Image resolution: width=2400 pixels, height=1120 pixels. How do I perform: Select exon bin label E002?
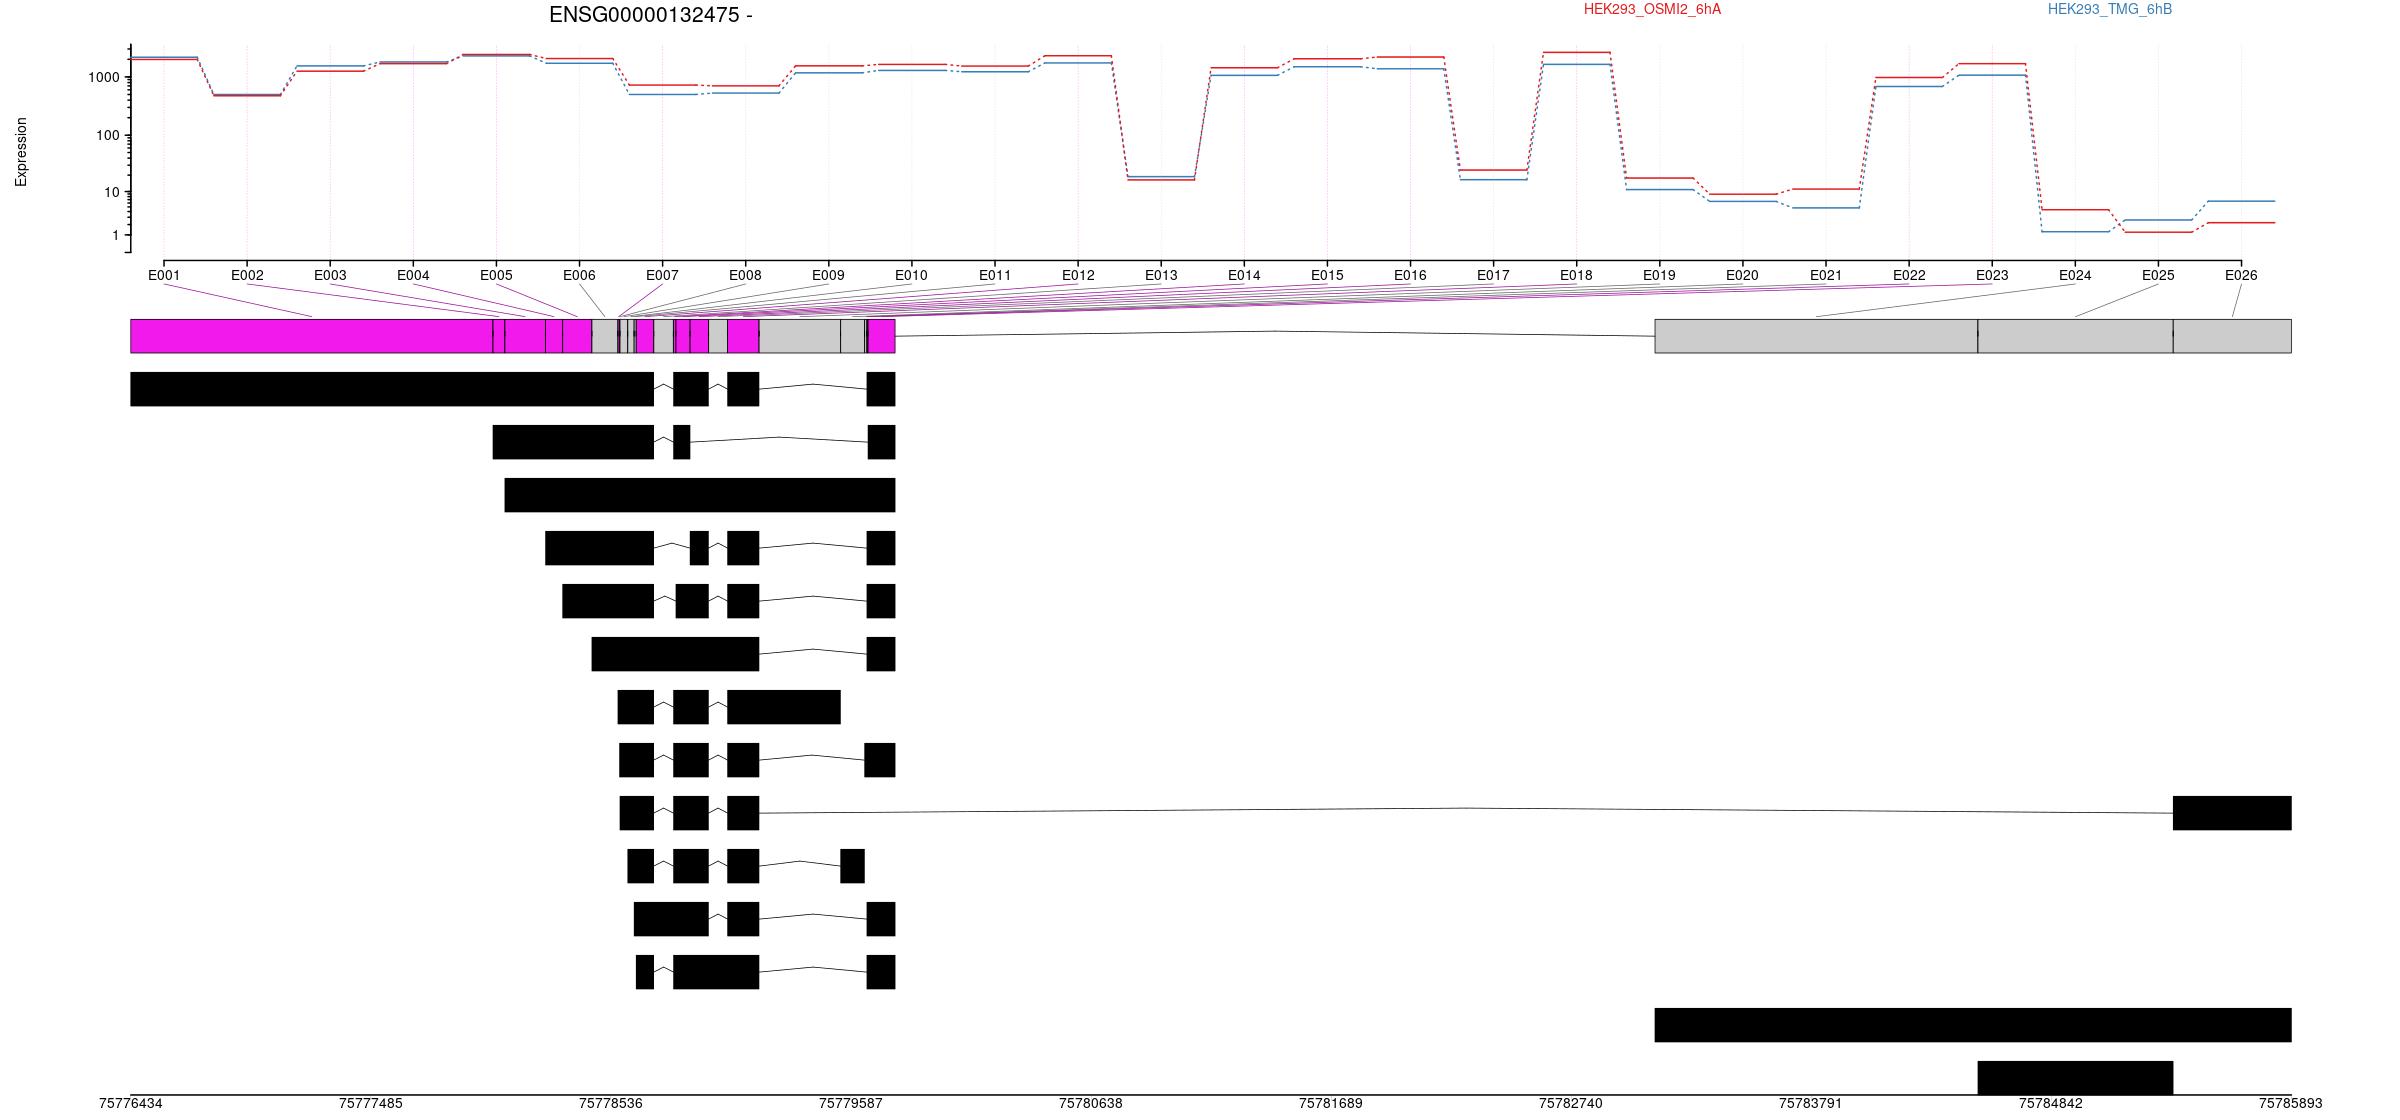coord(247,275)
